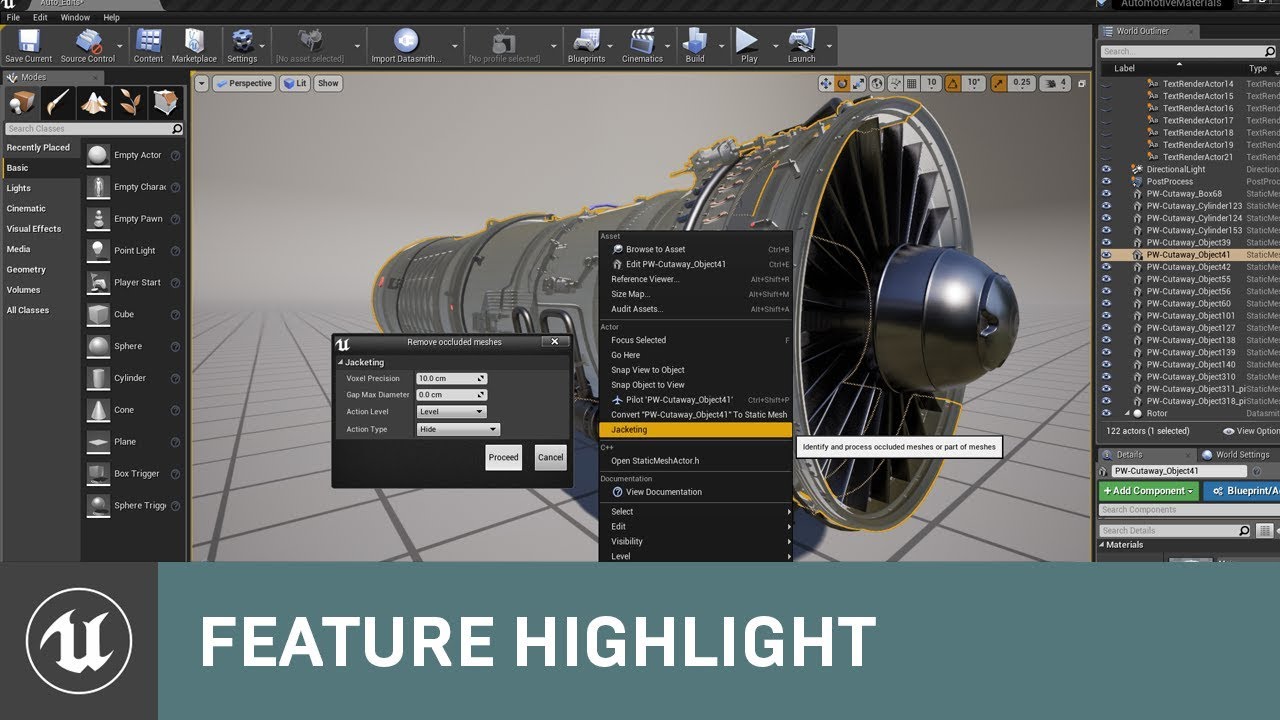Select the Foliage mode icon
Screen dimensions: 1280x720
pos(130,102)
